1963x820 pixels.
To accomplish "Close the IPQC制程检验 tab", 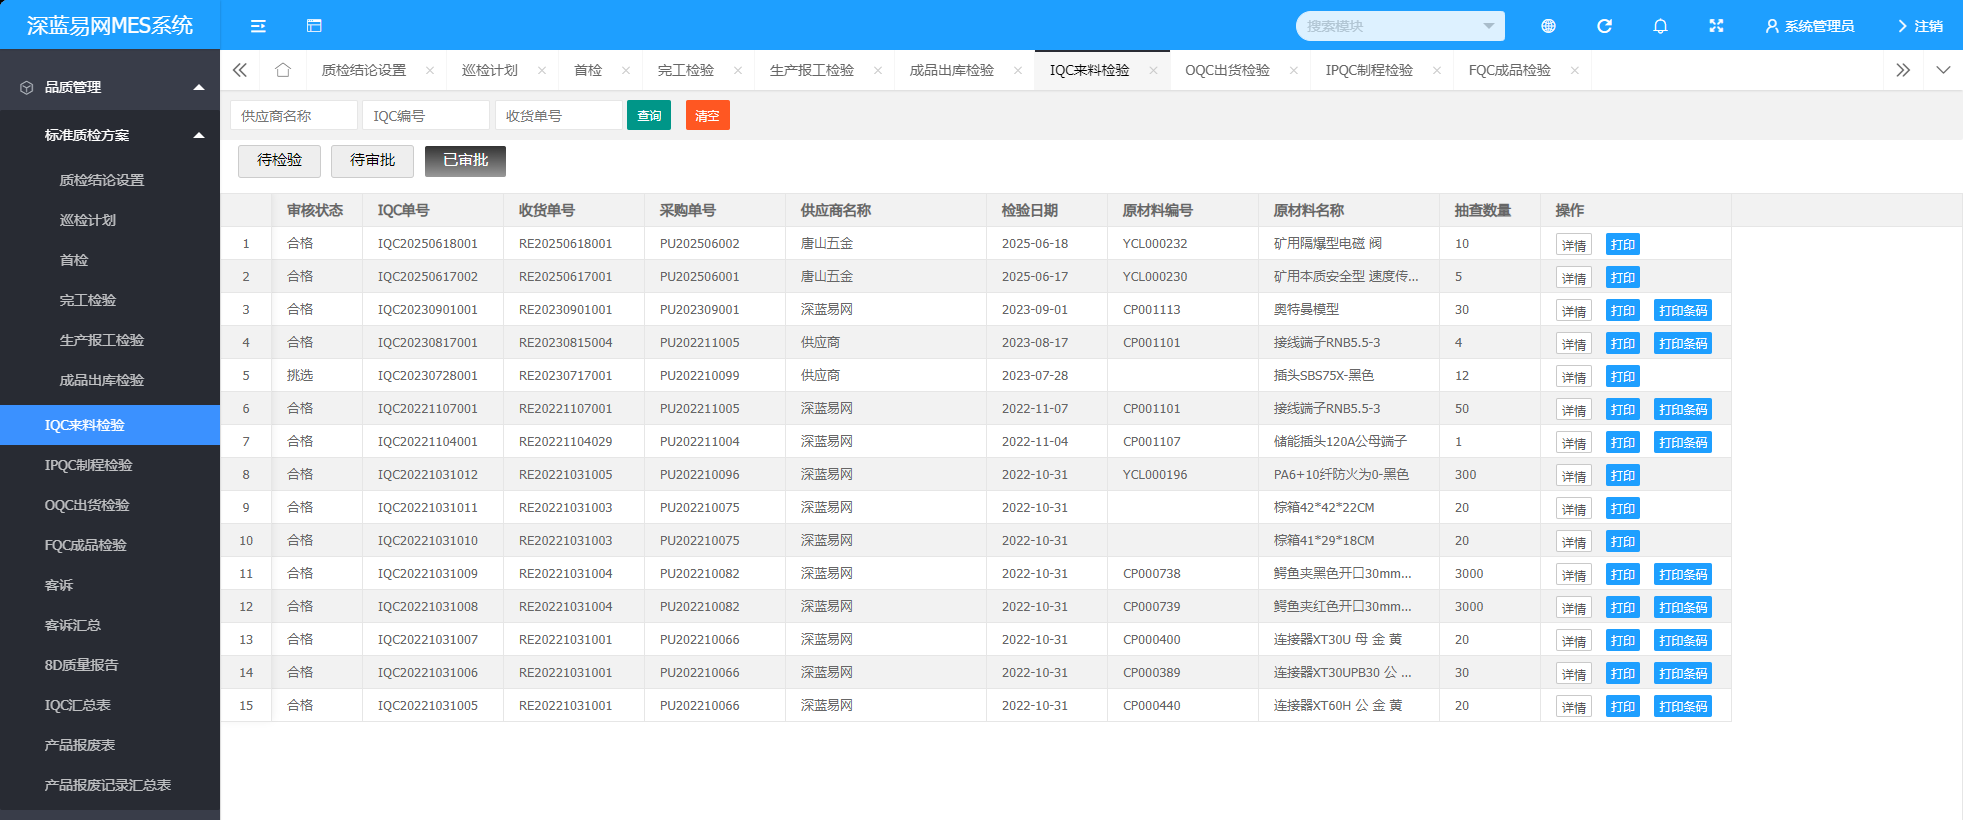I will tap(1437, 70).
